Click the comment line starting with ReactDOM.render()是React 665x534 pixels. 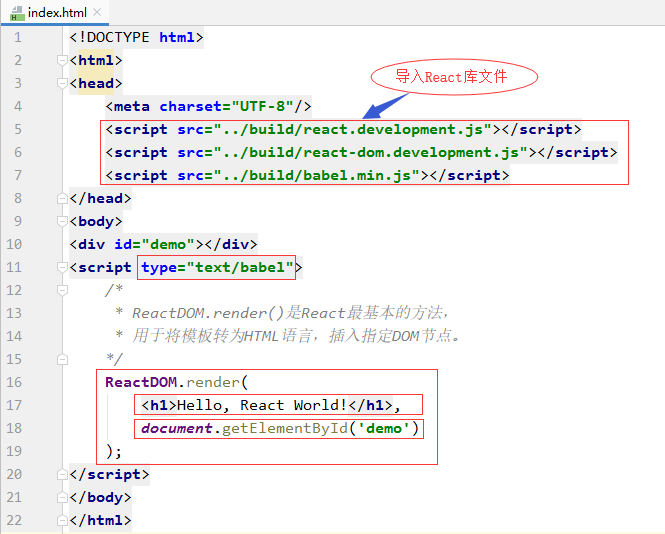coord(282,313)
